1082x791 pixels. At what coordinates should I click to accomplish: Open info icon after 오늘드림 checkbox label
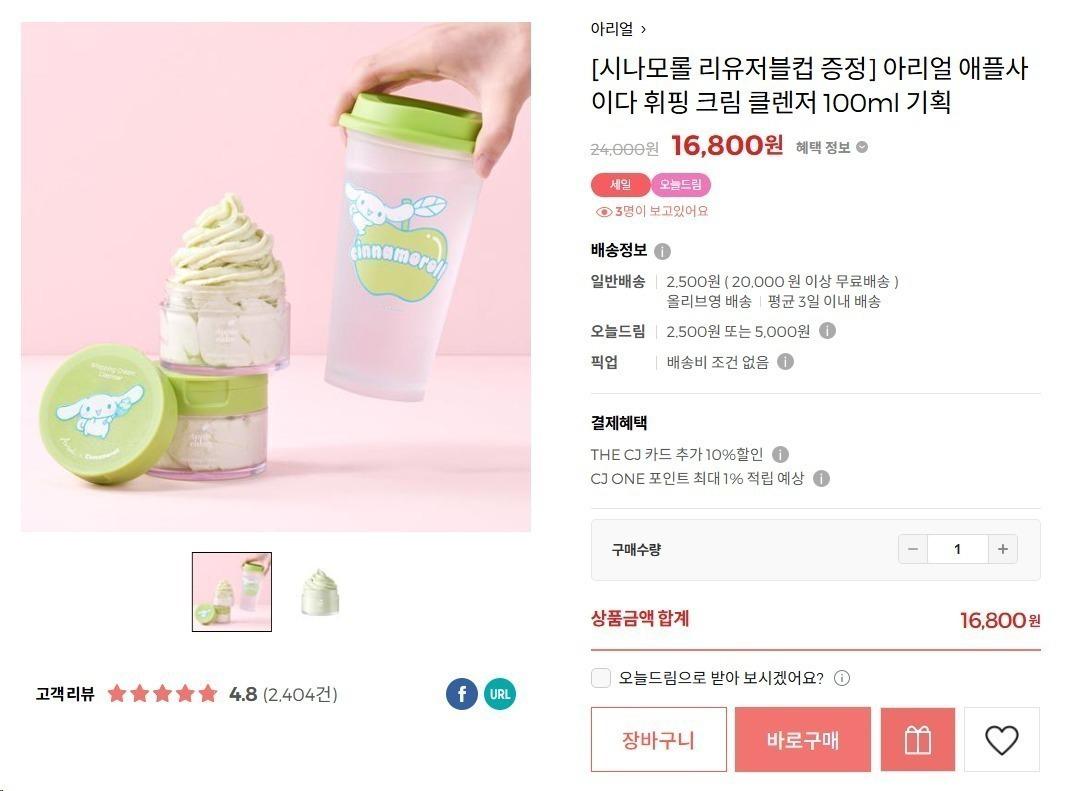[842, 678]
